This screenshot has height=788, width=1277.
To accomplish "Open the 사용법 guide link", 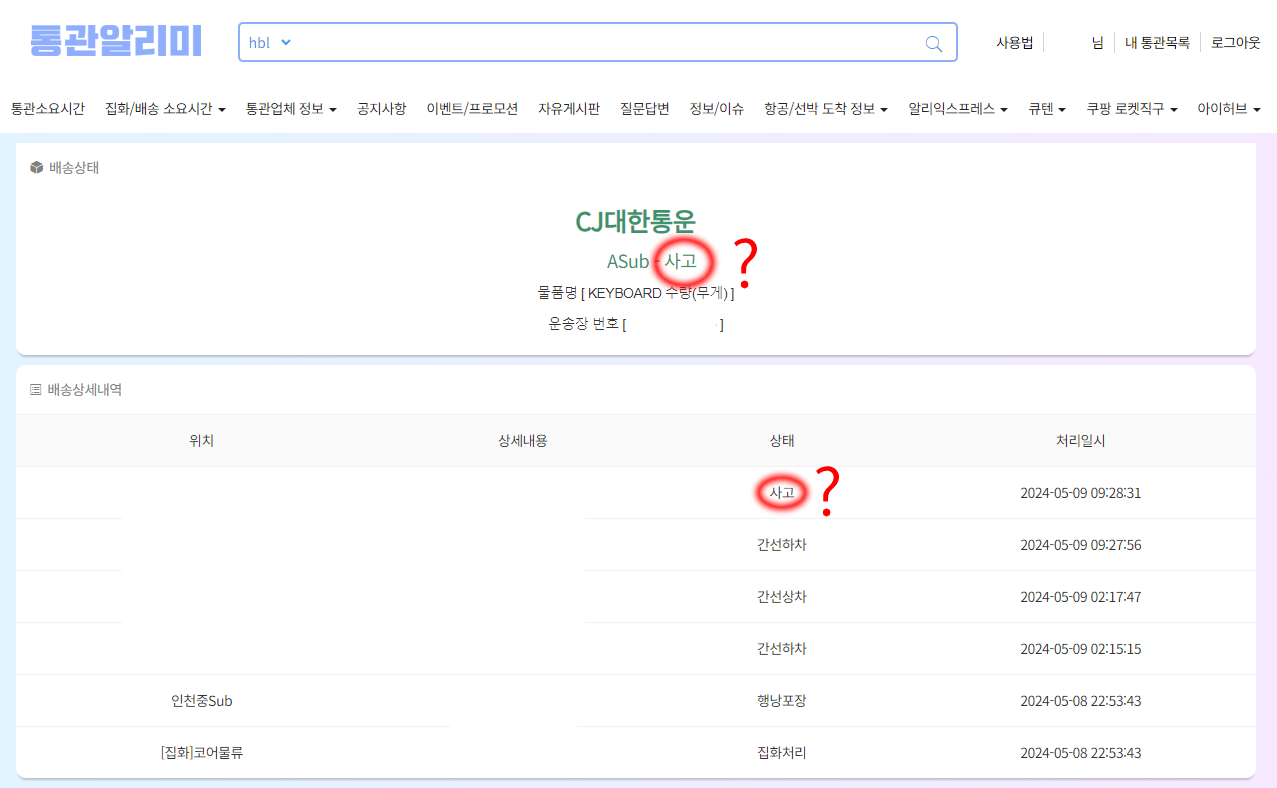I will click(x=1014, y=43).
